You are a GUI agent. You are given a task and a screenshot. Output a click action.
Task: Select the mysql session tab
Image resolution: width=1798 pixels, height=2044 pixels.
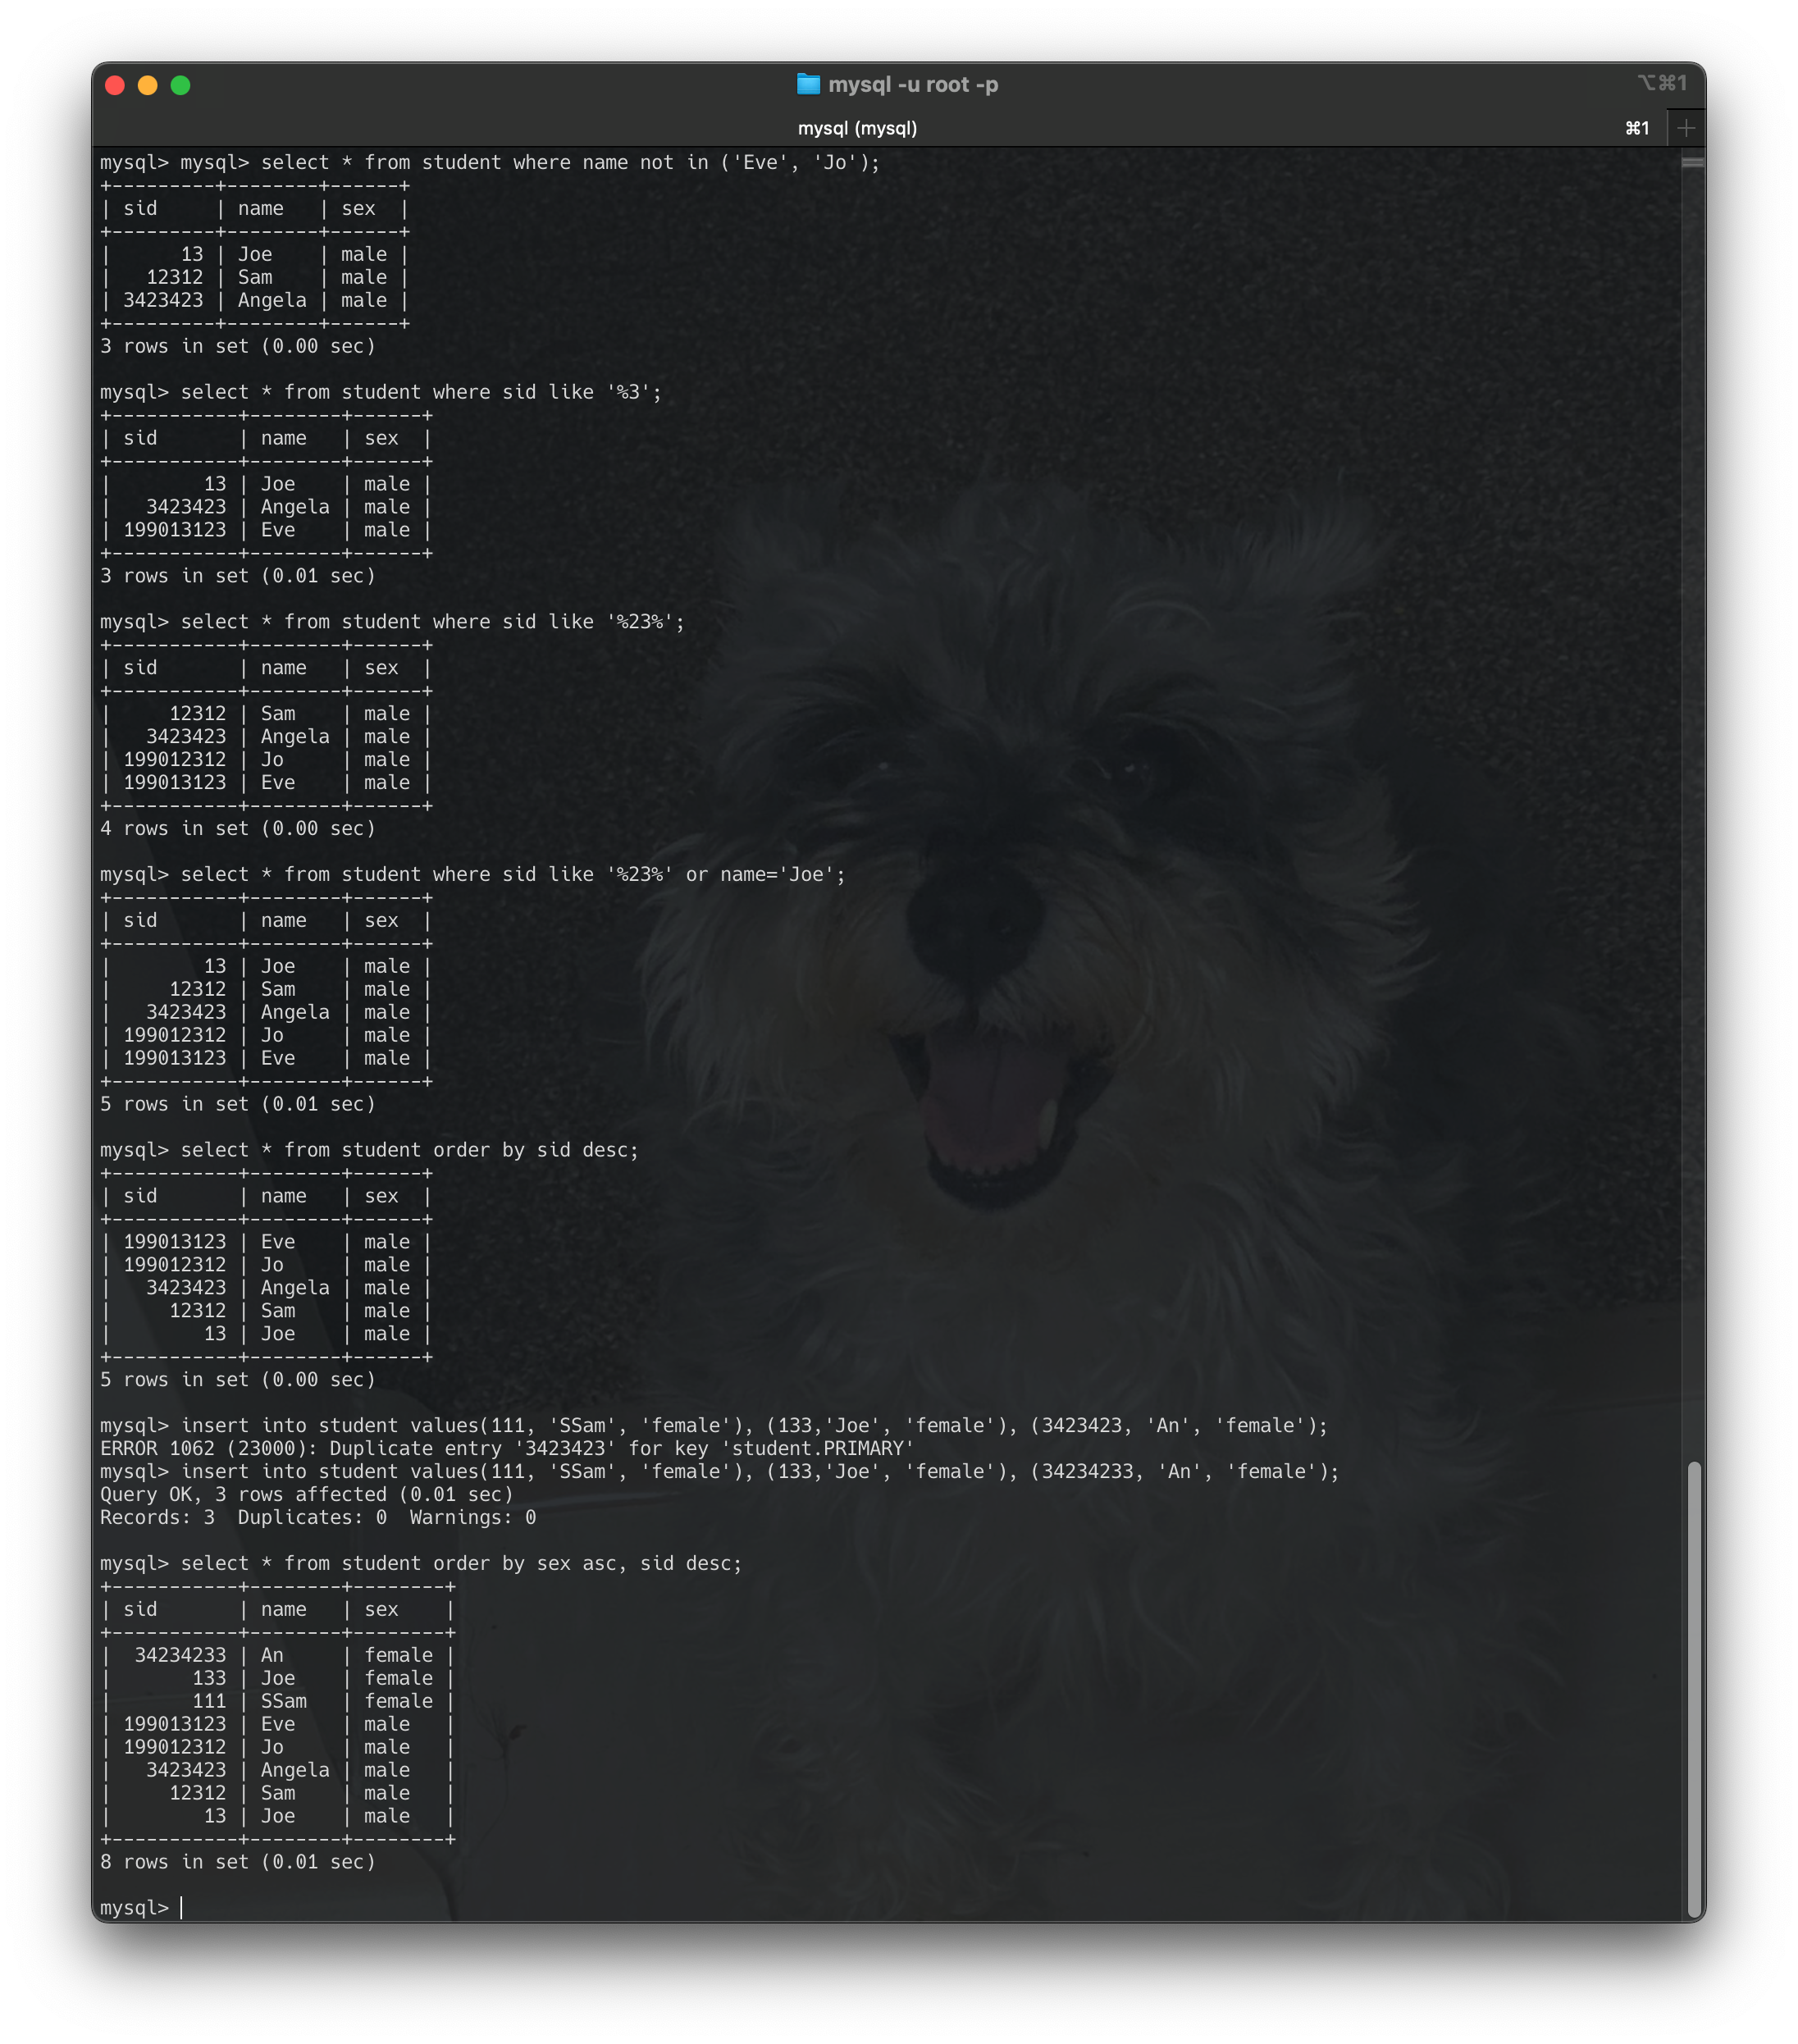coord(859,127)
